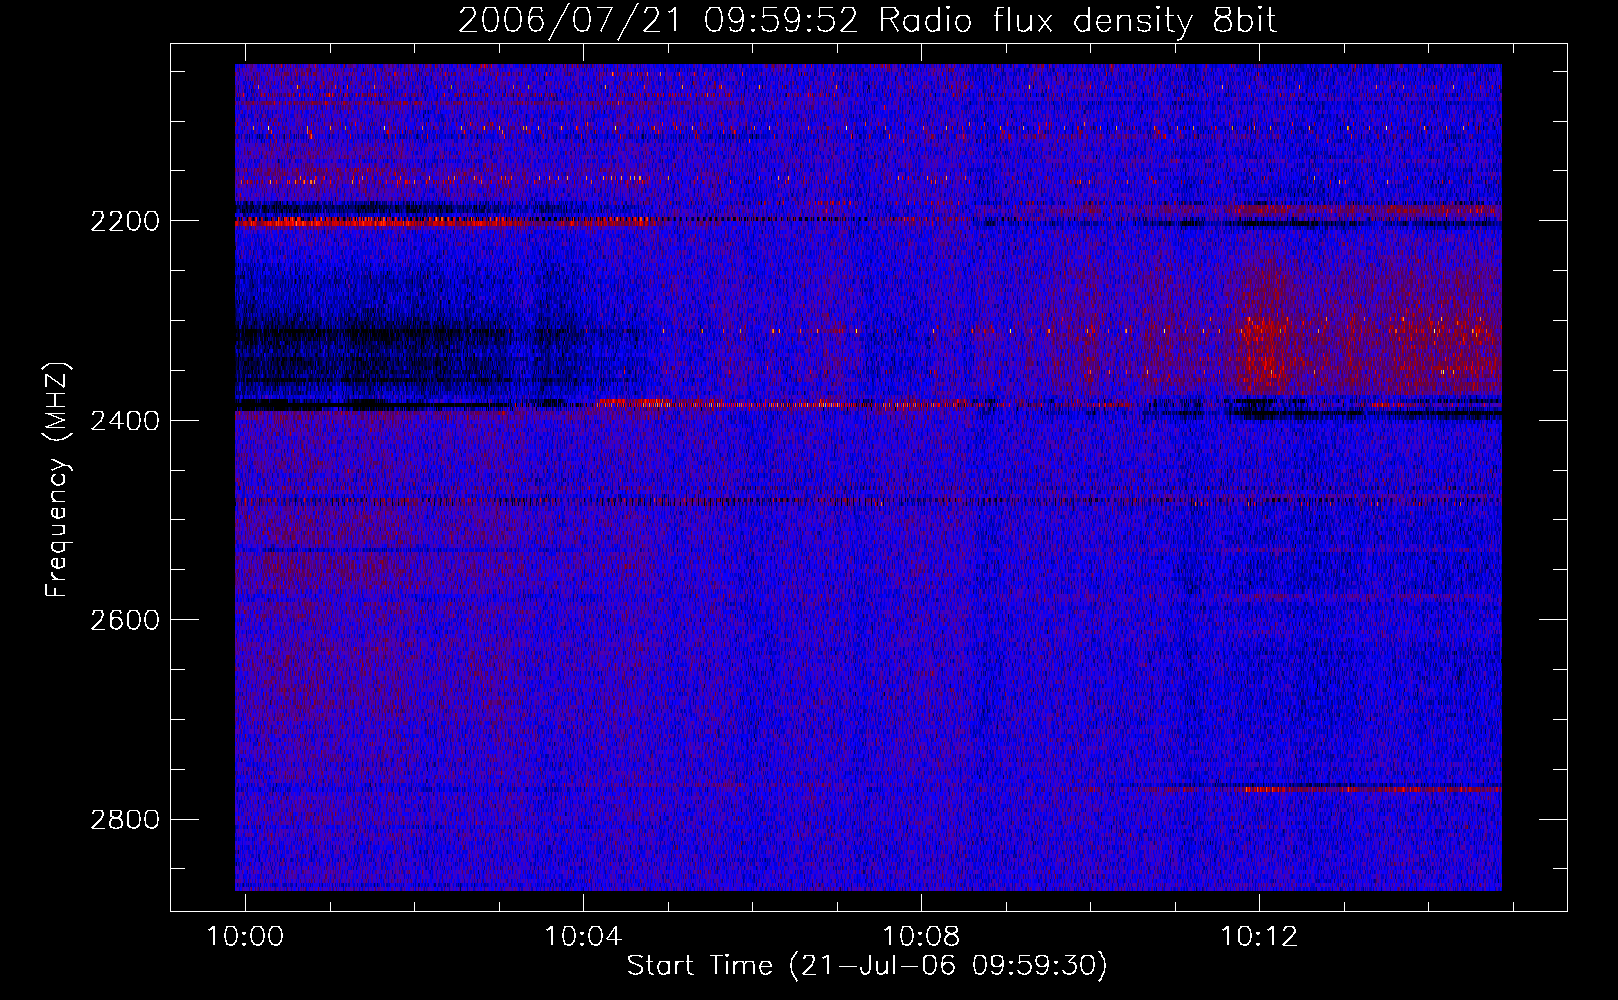Screen dimensions: 1618x1000
Task: Click the 10:12 time tick label
Action: (1259, 936)
